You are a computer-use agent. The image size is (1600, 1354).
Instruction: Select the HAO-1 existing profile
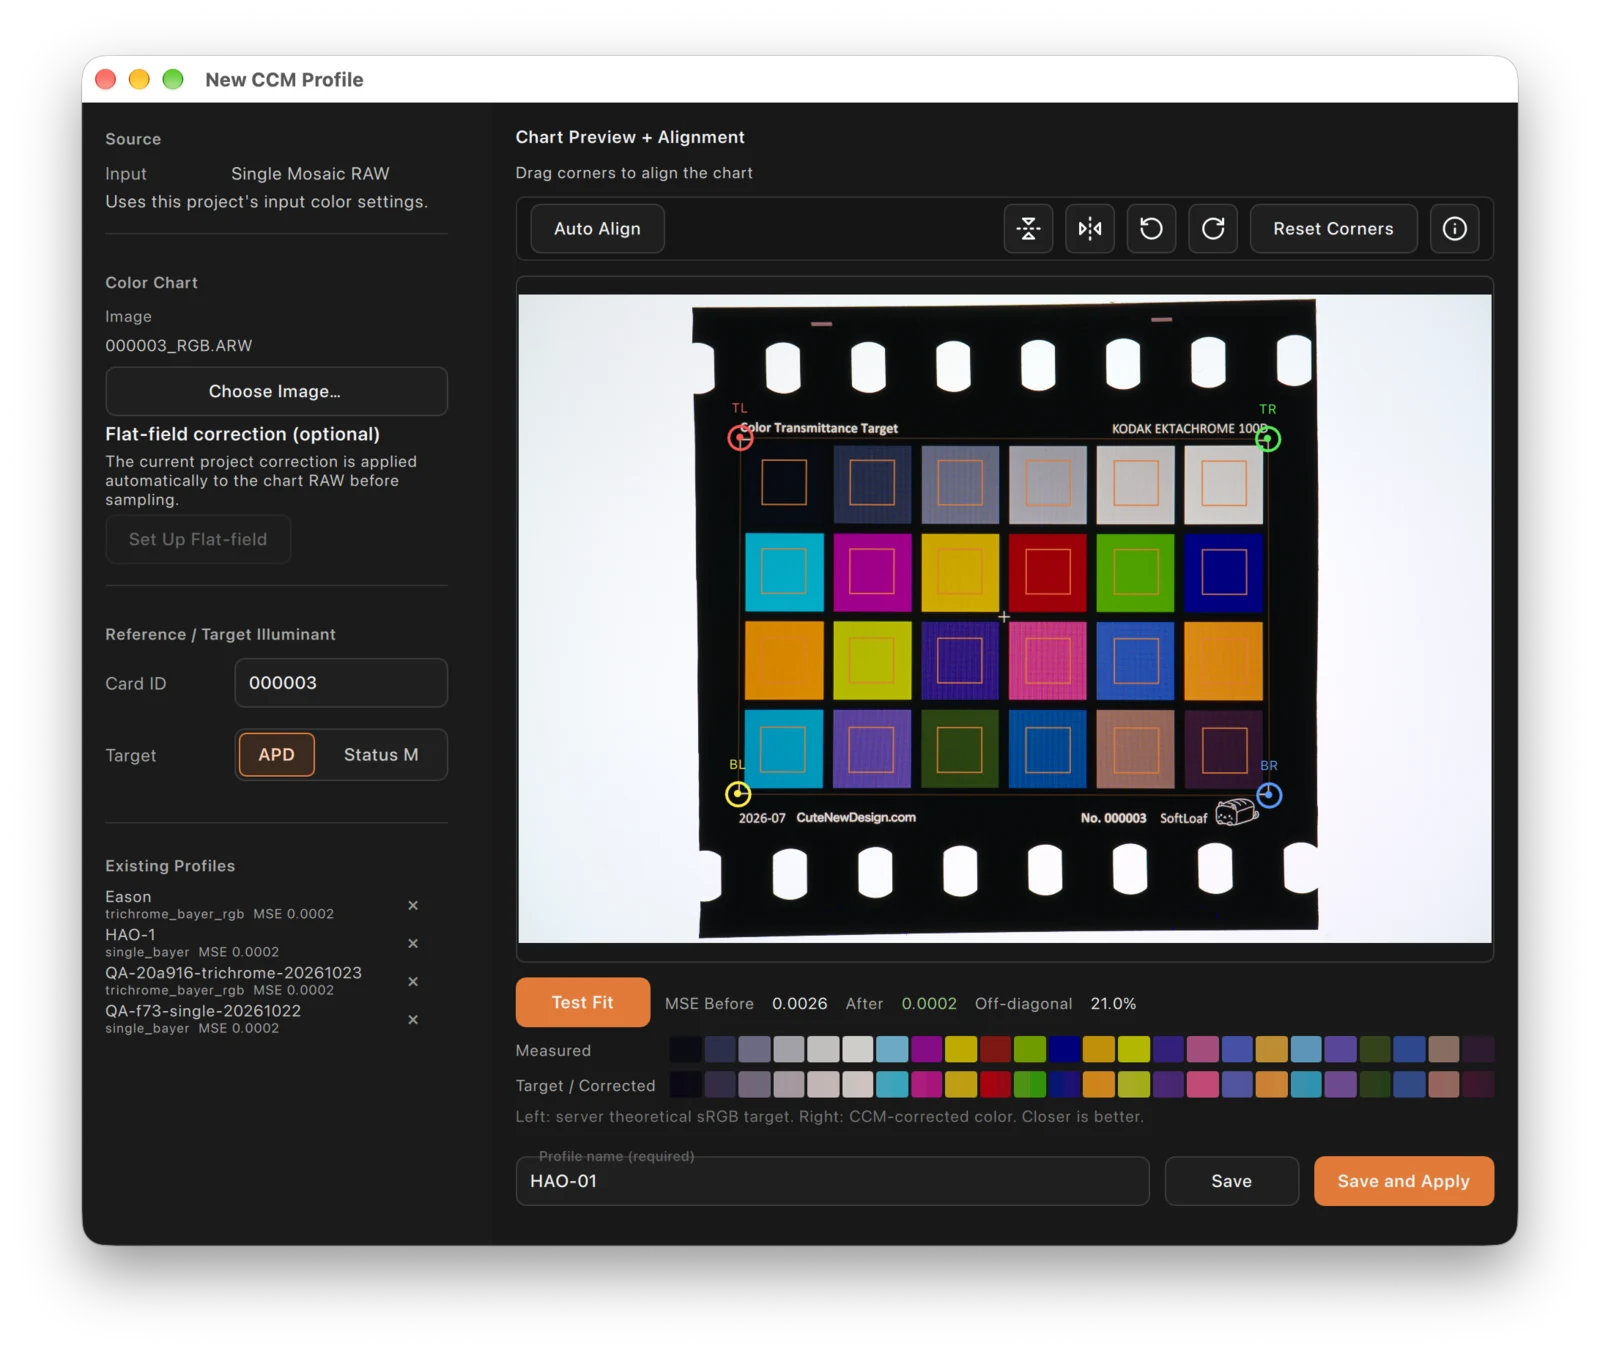coord(192,942)
